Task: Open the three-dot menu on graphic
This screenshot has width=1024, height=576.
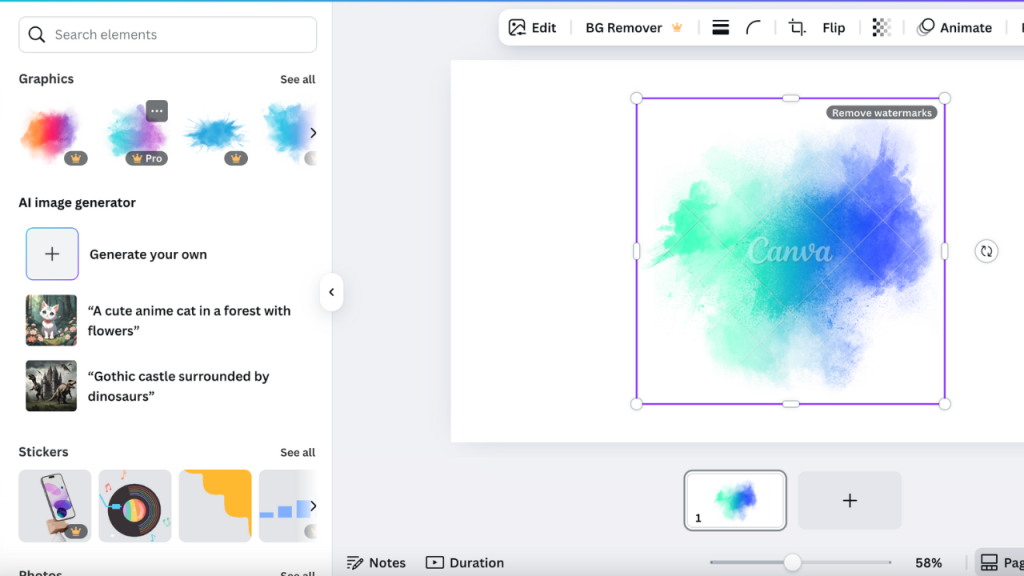Action: click(157, 111)
